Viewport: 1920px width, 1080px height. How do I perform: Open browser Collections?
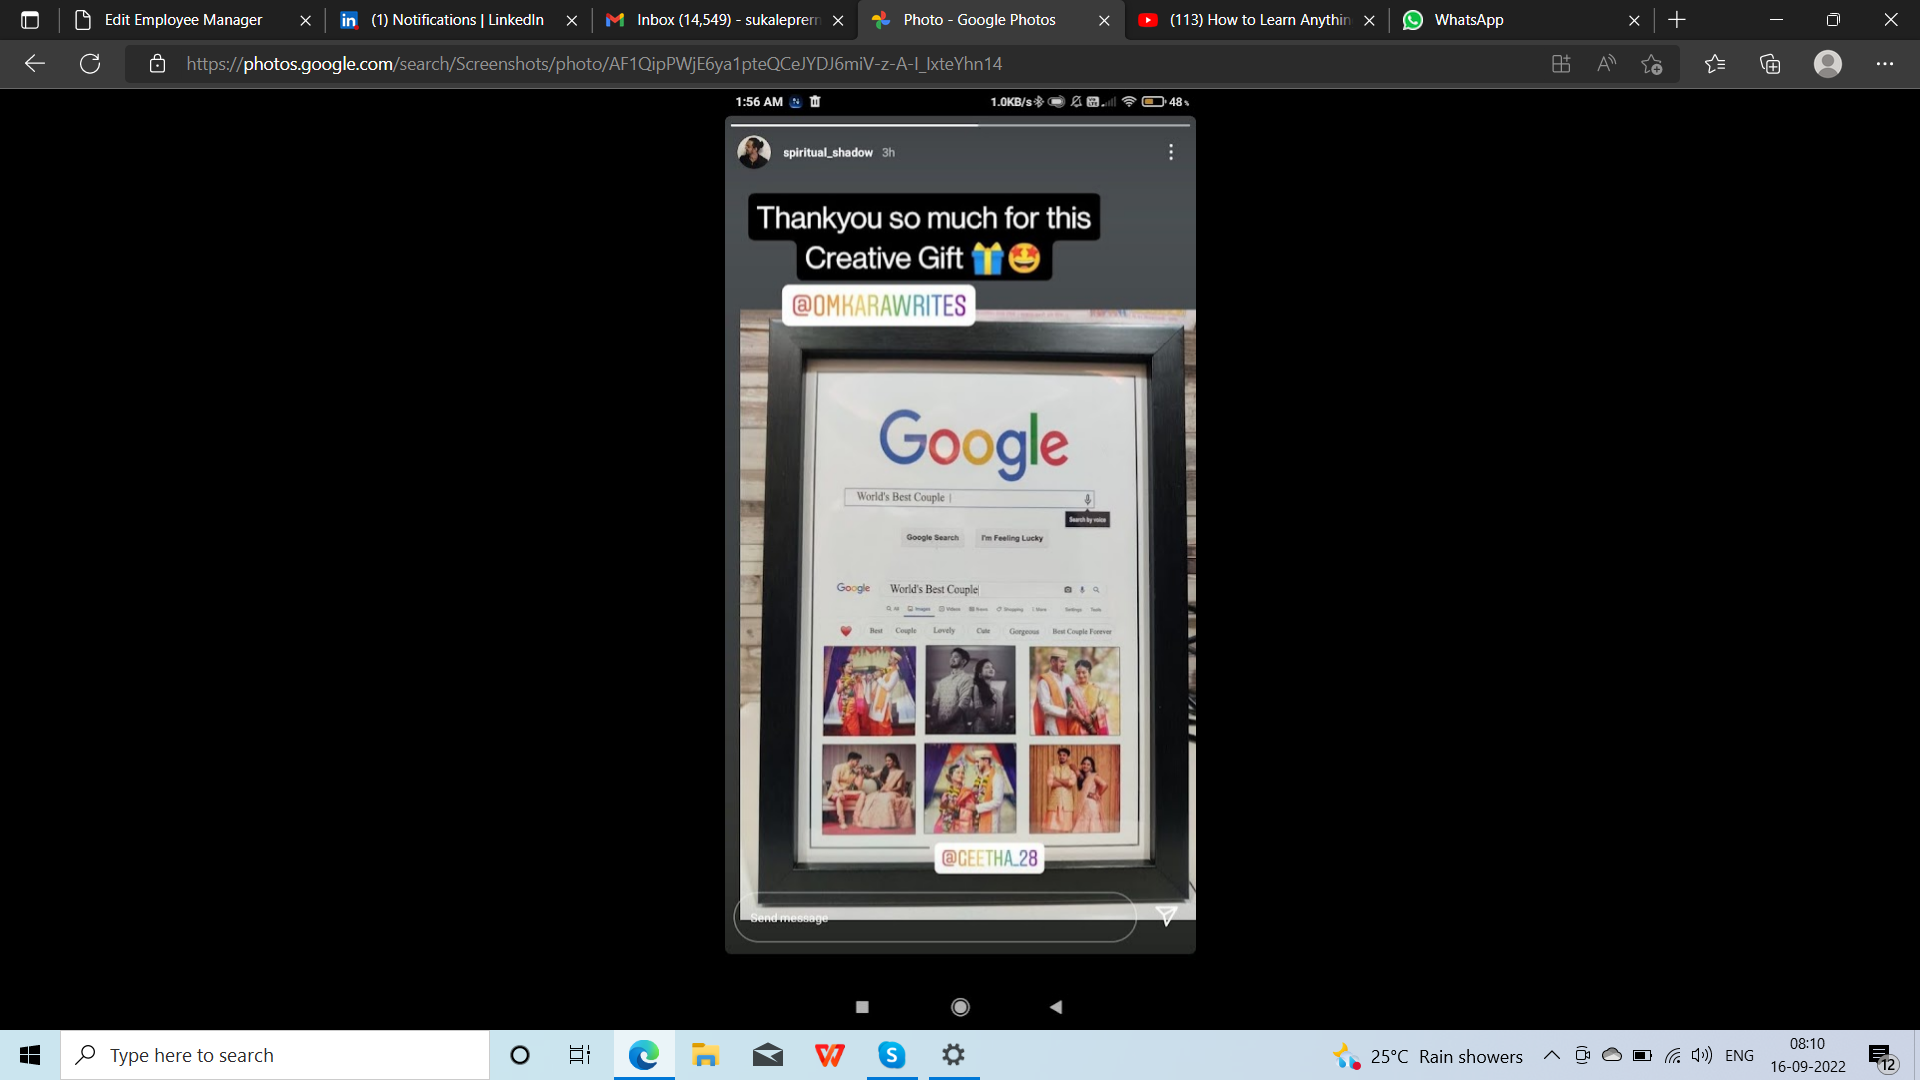[1770, 64]
